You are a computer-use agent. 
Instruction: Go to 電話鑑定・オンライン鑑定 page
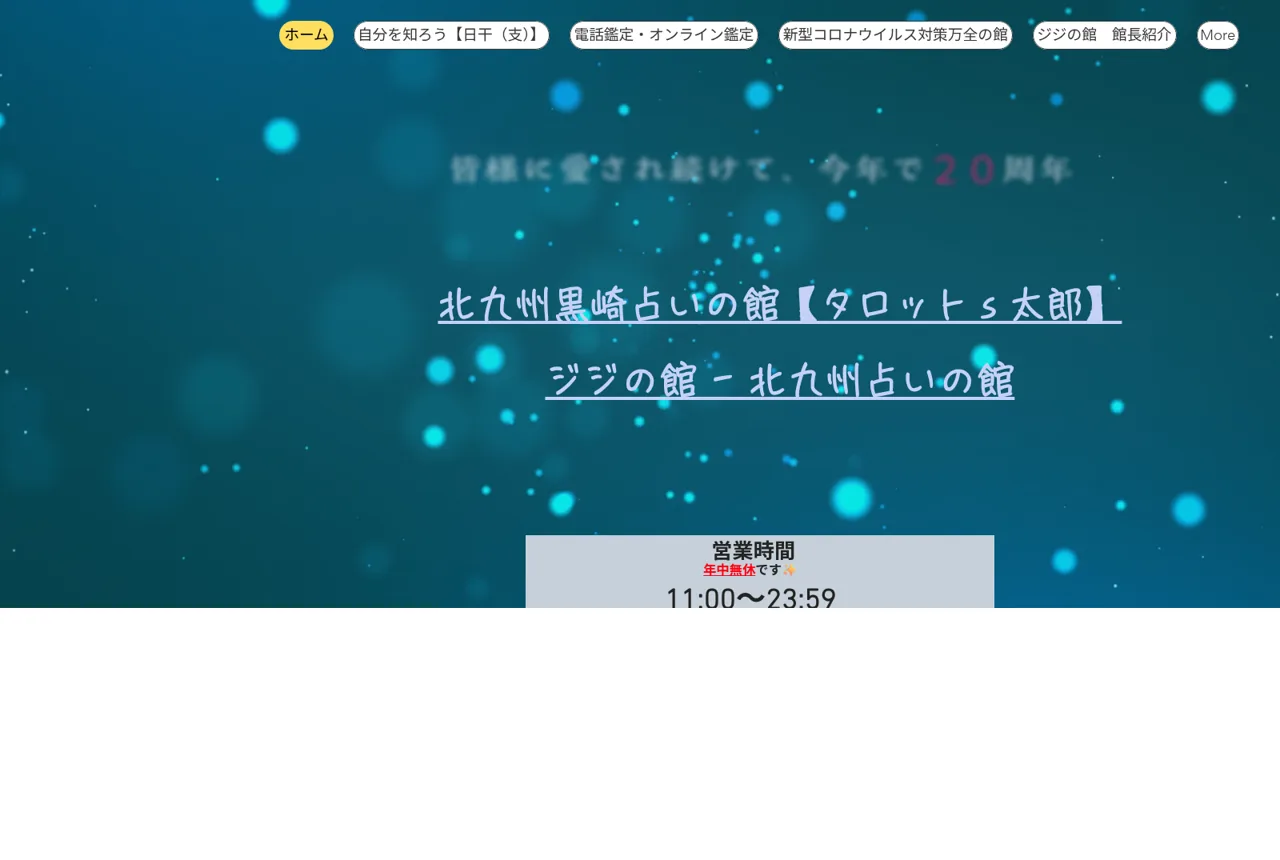point(664,35)
